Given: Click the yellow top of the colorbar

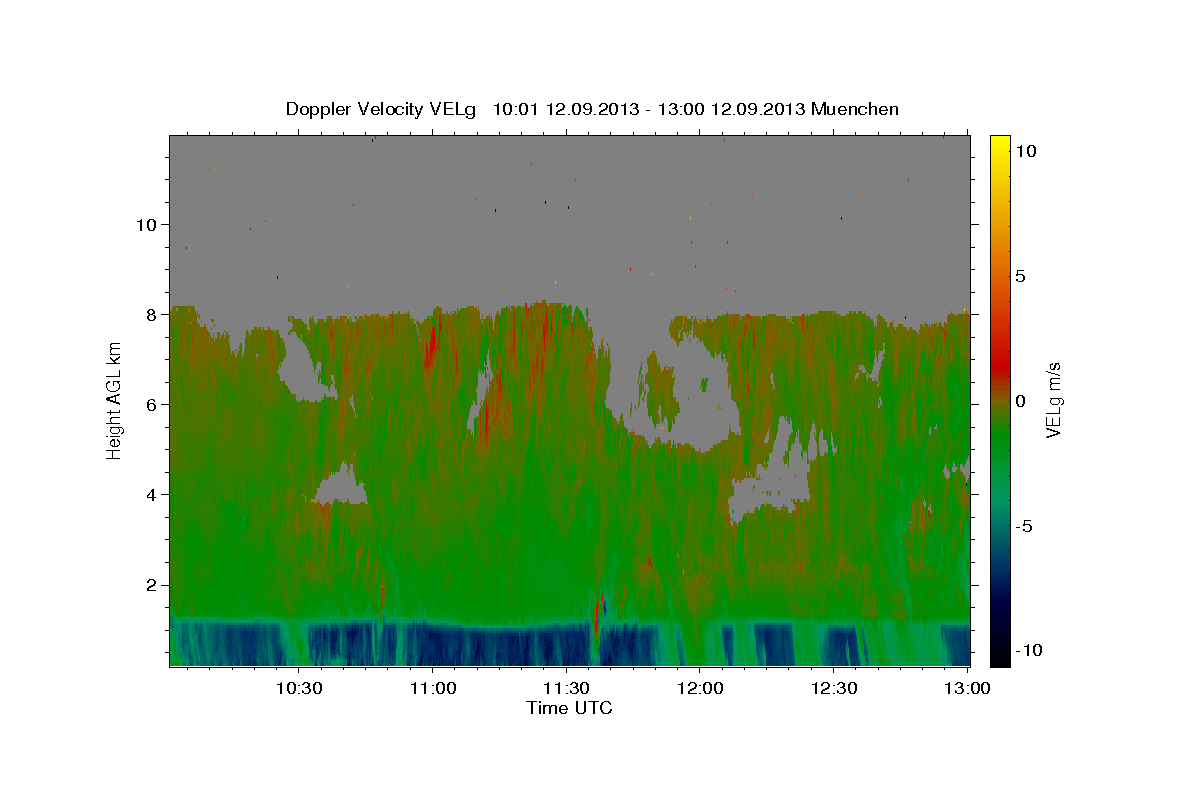Looking at the screenshot, I should pyautogui.click(x=999, y=143).
